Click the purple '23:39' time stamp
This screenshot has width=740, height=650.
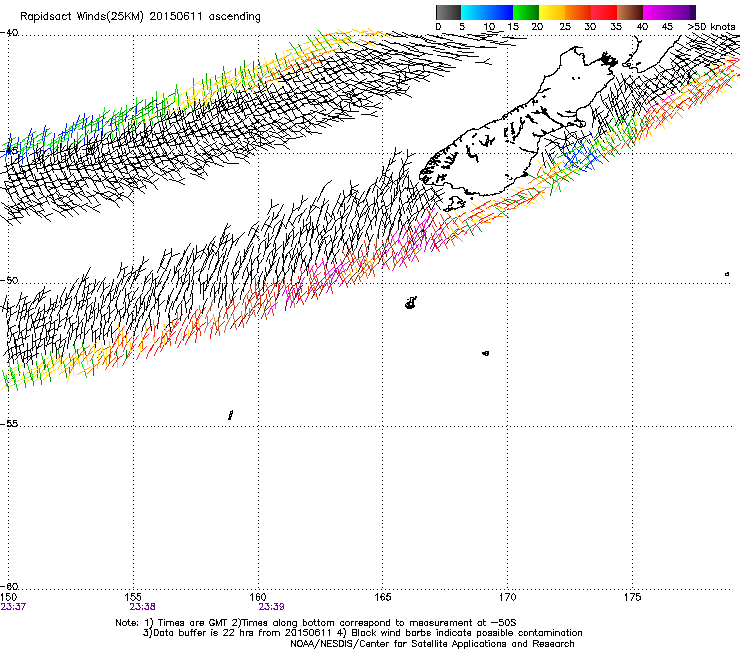pyautogui.click(x=271, y=607)
